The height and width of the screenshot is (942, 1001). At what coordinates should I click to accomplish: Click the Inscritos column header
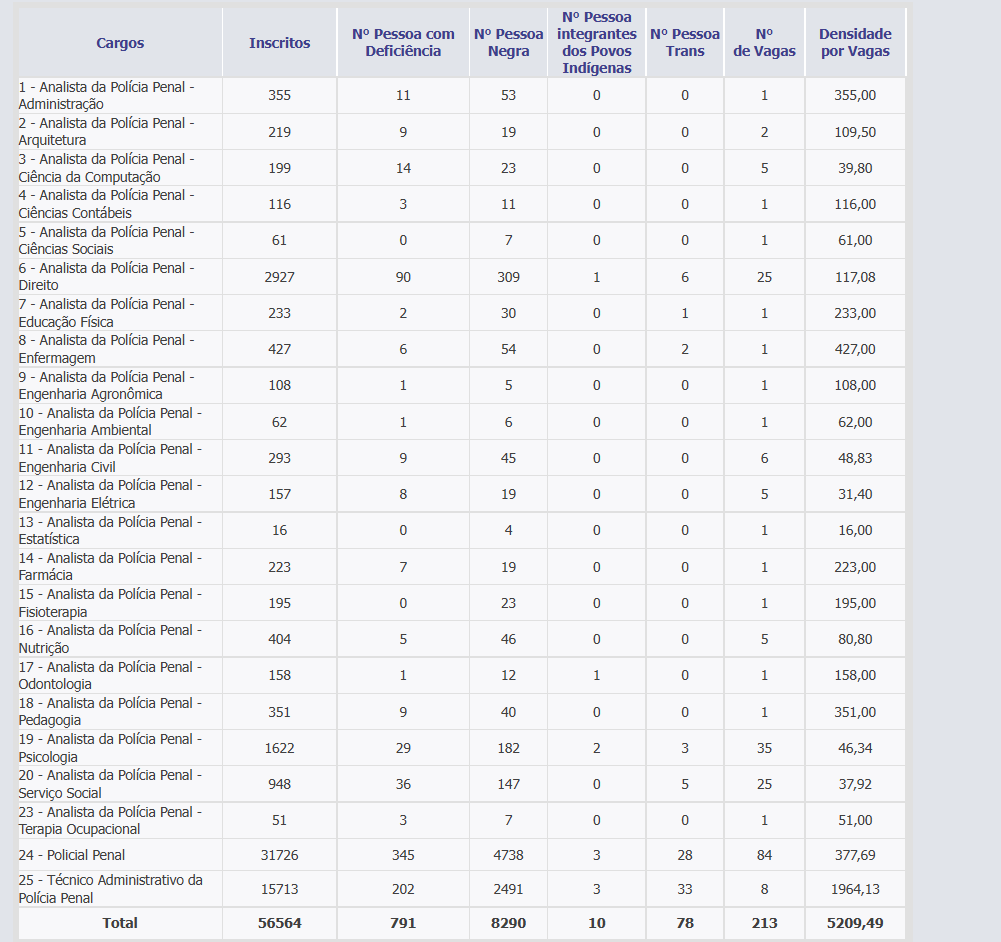[280, 43]
